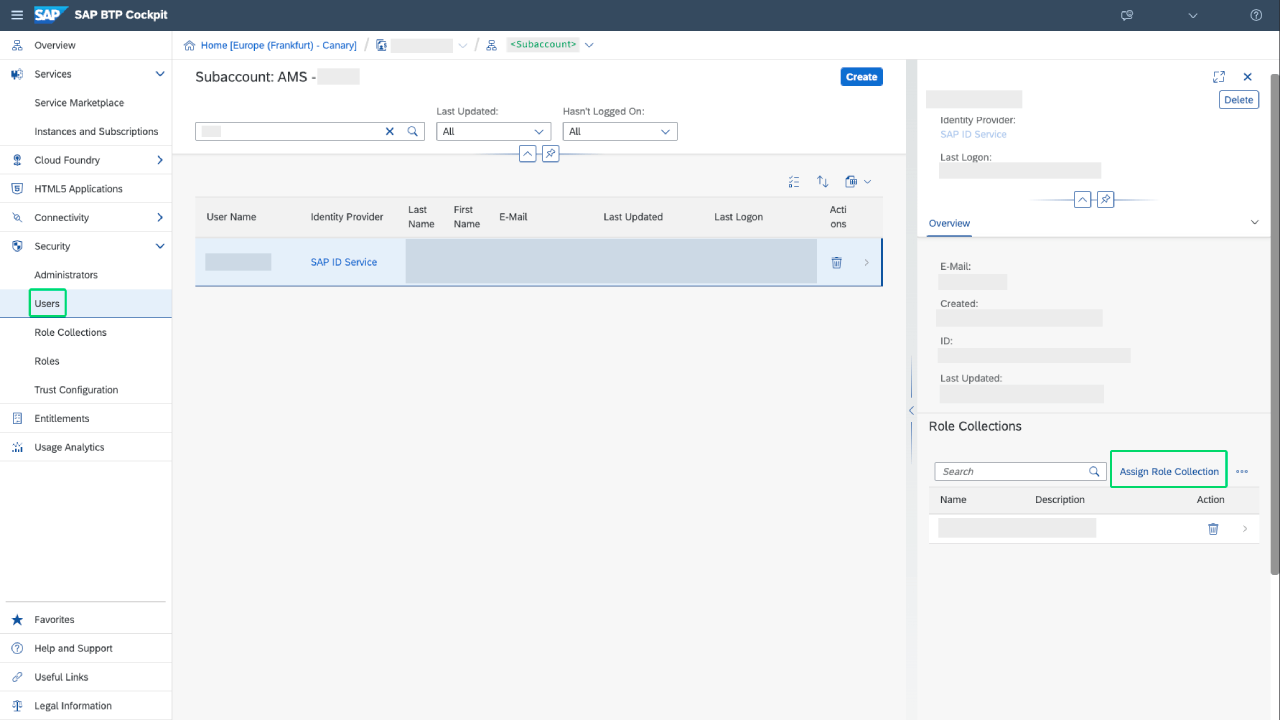Screen dimensions: 1280x720
Task: Expand the Cloud Foundry section chevron
Action: pyautogui.click(x=160, y=160)
